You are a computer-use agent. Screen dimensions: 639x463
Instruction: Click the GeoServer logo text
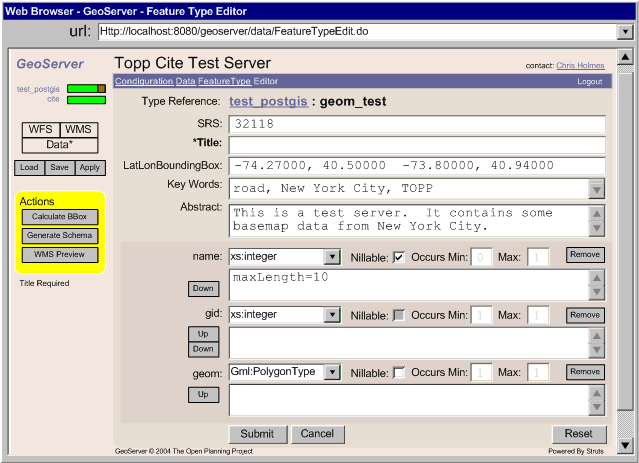pos(50,64)
